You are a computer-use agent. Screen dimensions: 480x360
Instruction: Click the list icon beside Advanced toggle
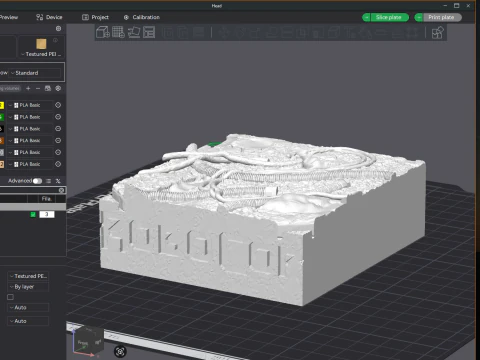tap(49, 181)
